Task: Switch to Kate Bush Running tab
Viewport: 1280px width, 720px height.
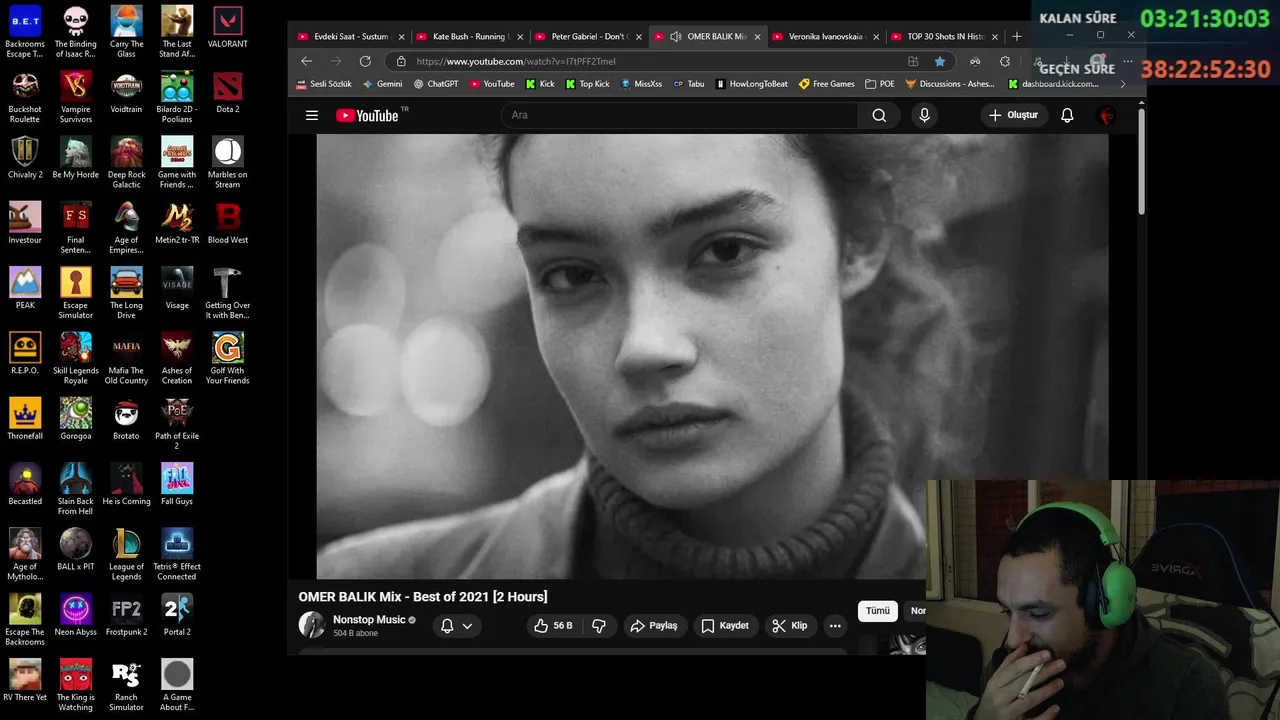Action: point(469,37)
